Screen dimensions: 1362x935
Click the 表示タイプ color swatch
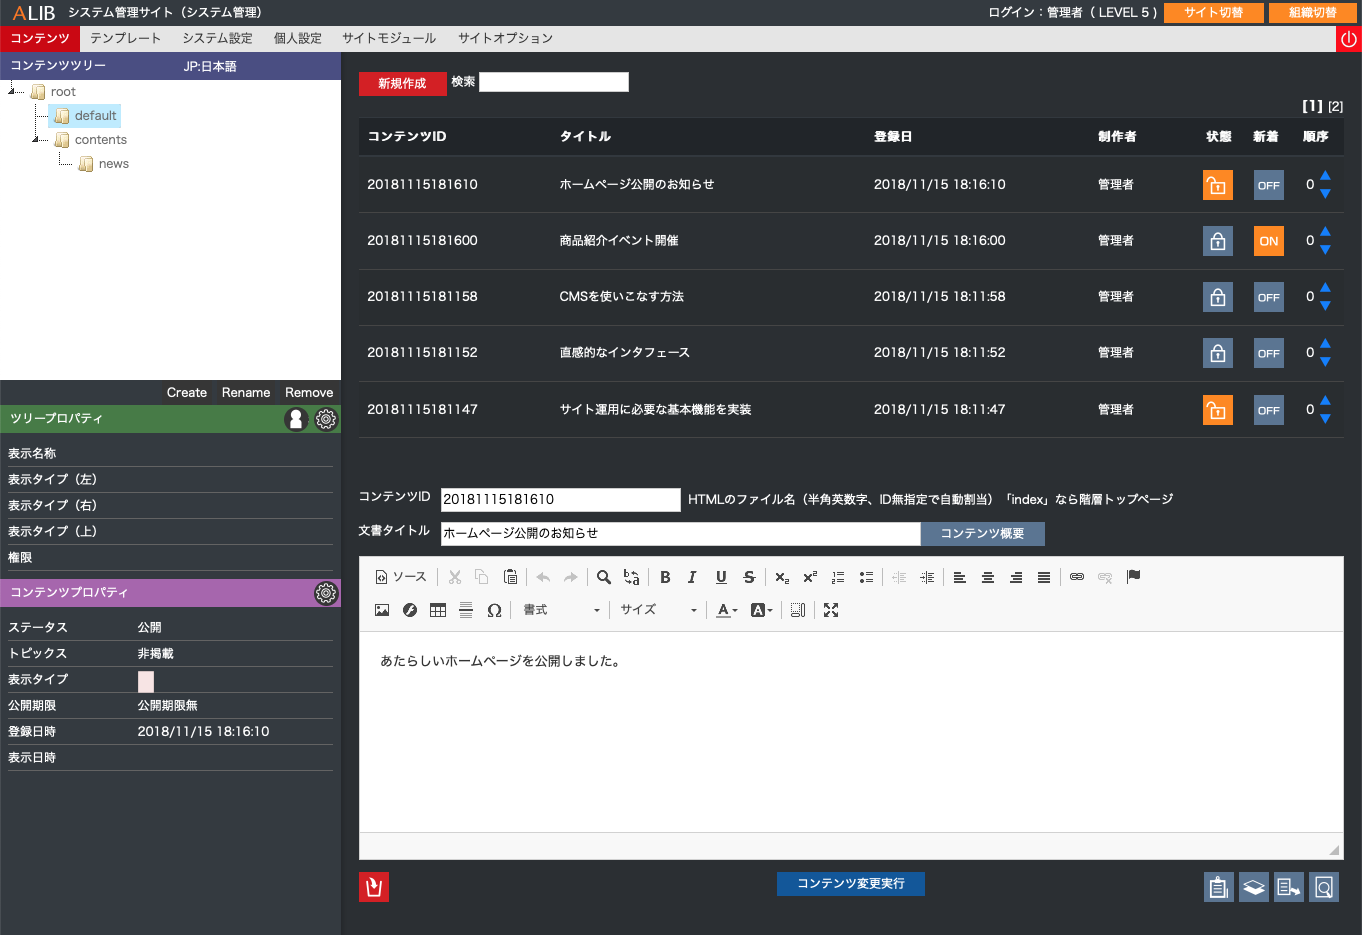pyautogui.click(x=146, y=681)
